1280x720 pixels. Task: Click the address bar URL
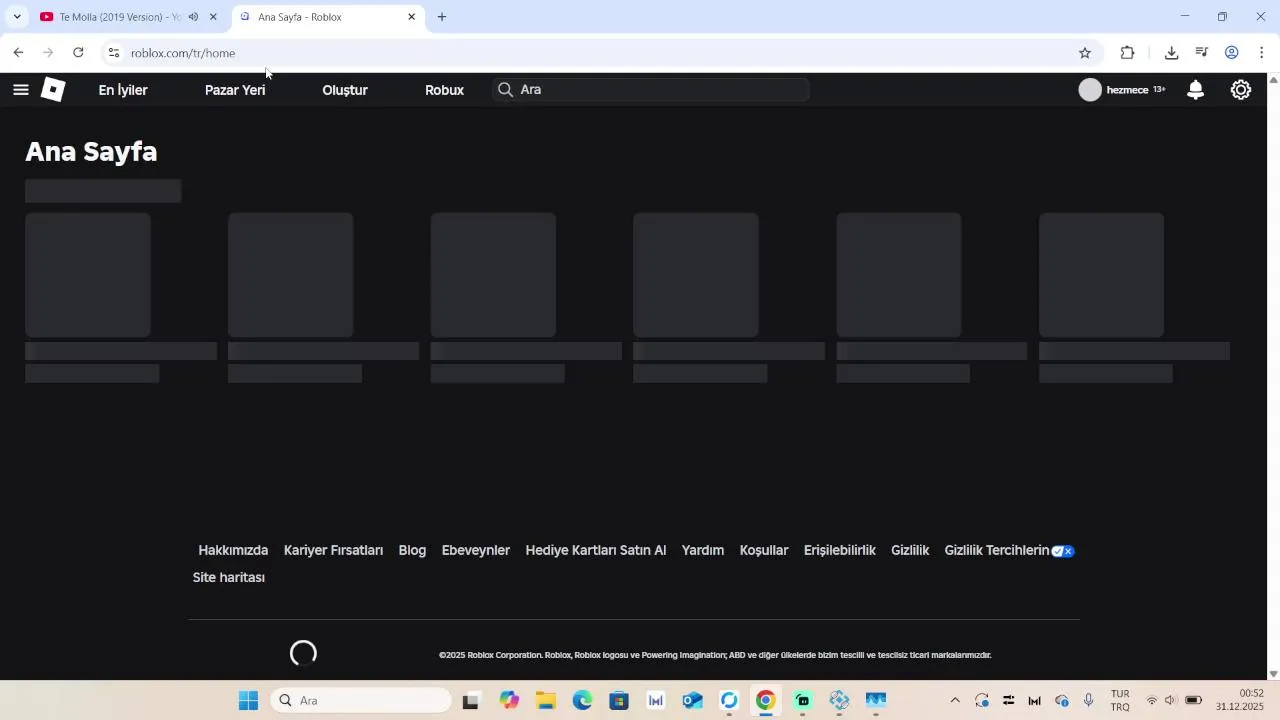click(183, 53)
